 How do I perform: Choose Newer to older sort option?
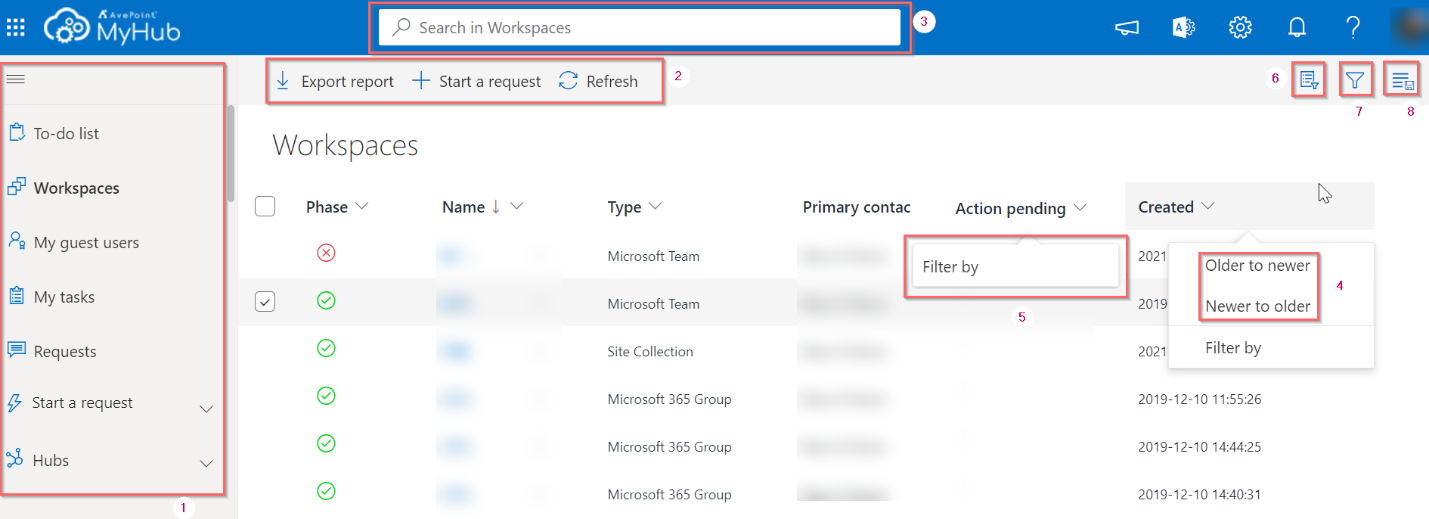tap(1257, 306)
